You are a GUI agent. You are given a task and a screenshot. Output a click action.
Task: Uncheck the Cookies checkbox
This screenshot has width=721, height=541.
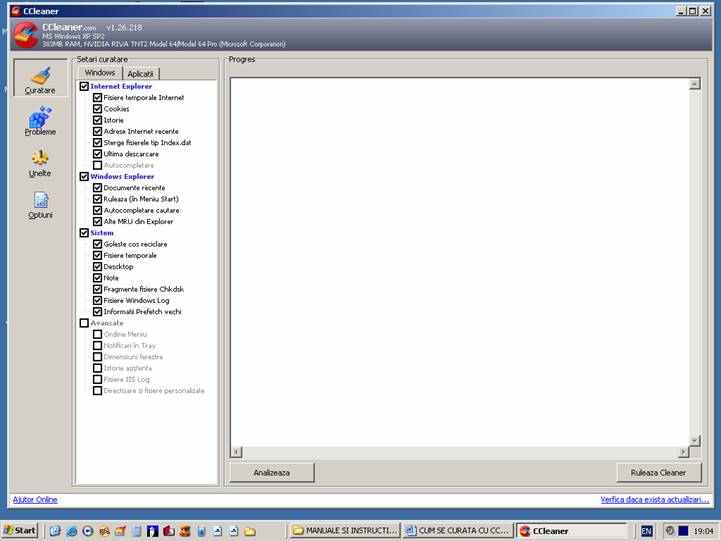pyautogui.click(x=98, y=109)
